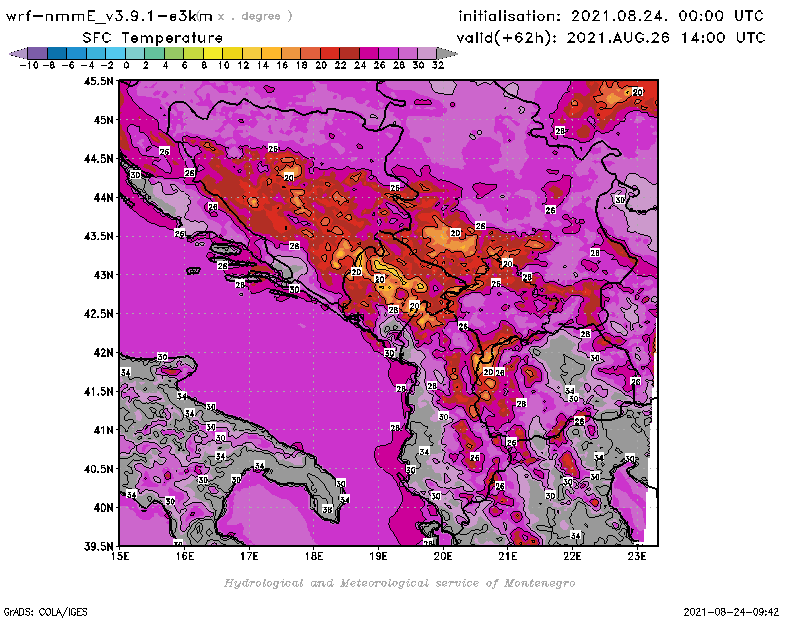The height and width of the screenshot is (618, 800).
Task: Click the 44N latitude axis label
Action: click(x=103, y=197)
